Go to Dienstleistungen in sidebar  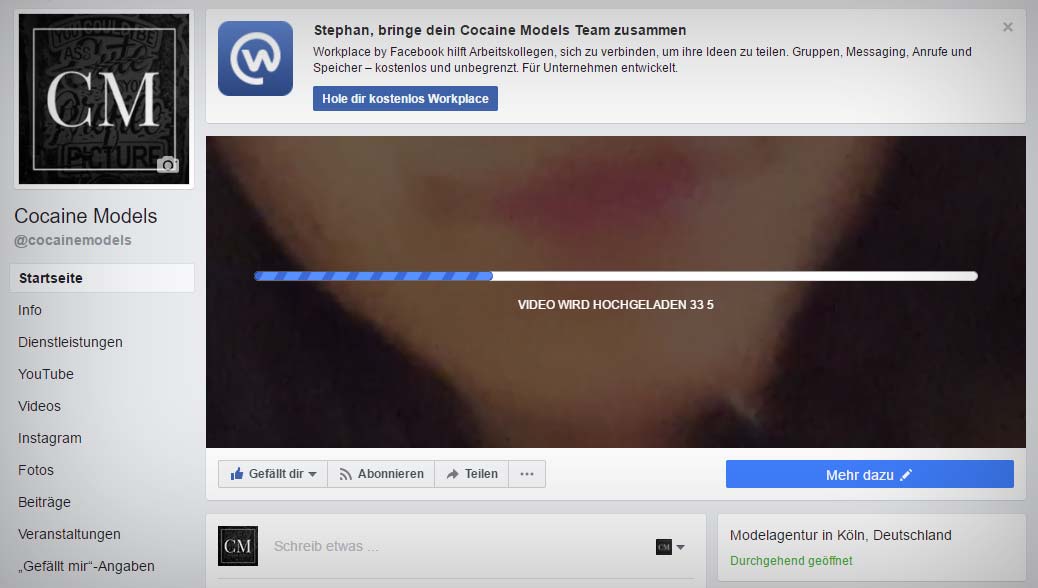[70, 342]
